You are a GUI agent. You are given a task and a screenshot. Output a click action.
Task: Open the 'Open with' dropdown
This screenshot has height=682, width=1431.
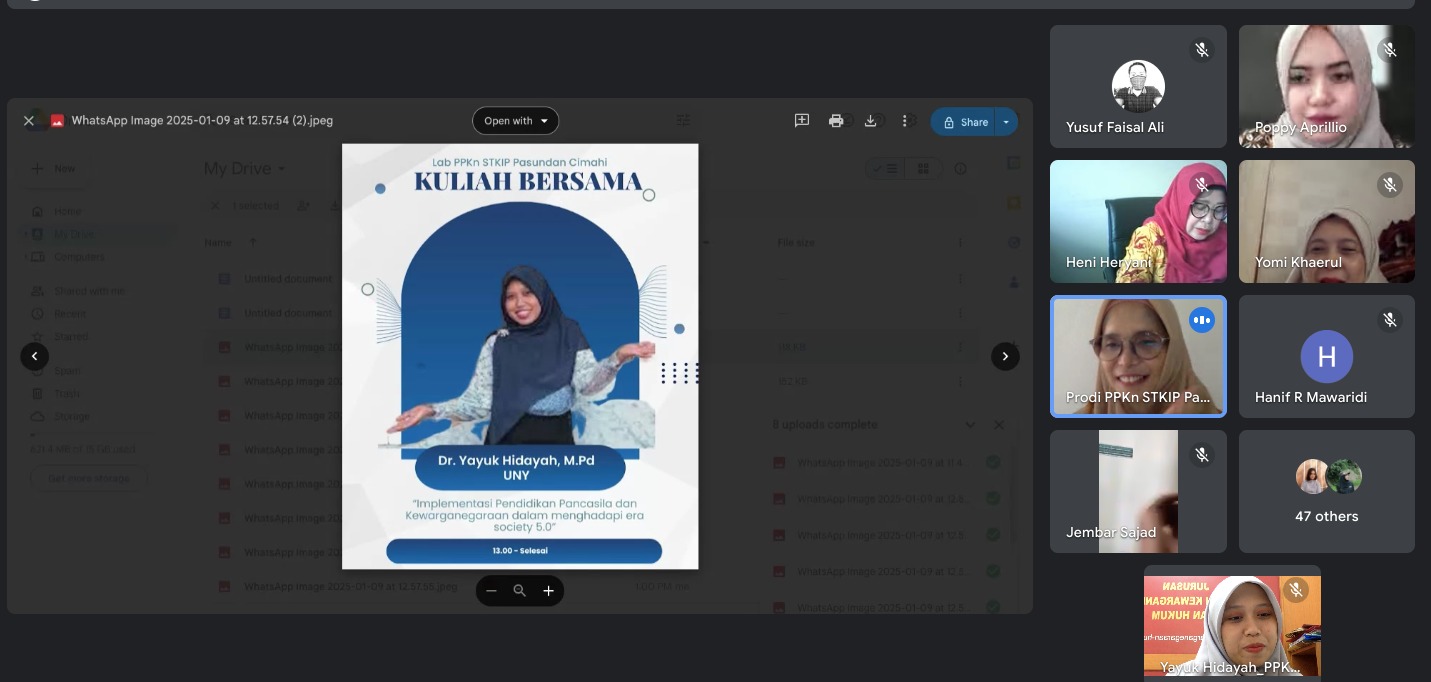tap(515, 121)
